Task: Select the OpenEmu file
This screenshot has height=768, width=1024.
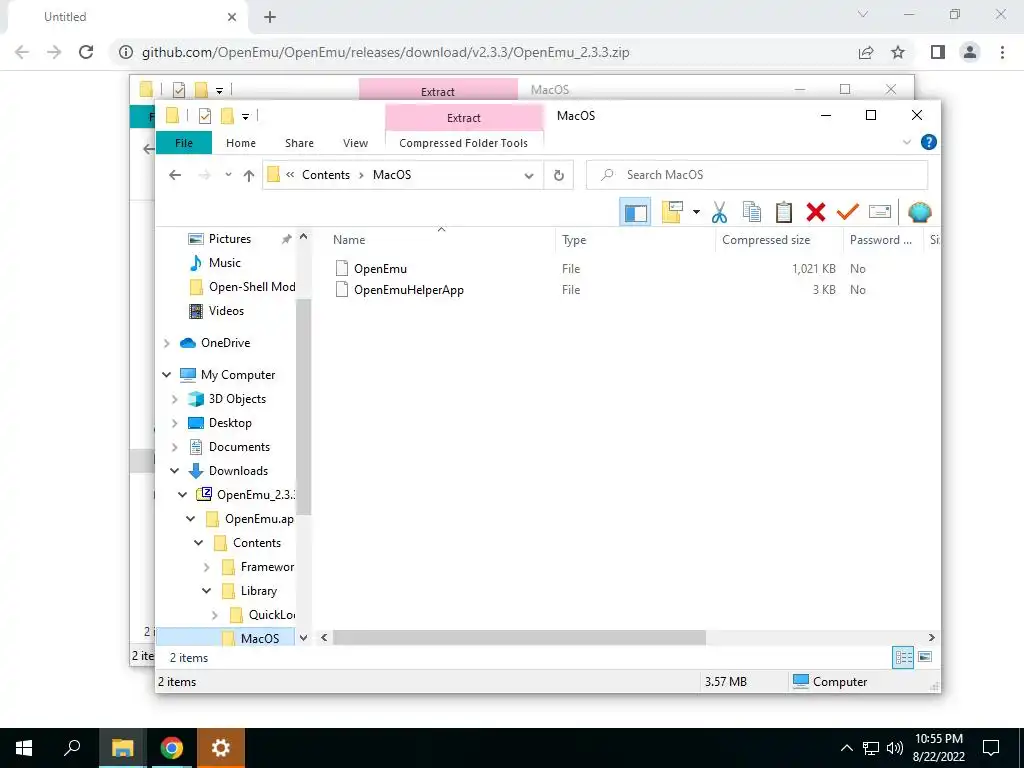Action: [380, 268]
